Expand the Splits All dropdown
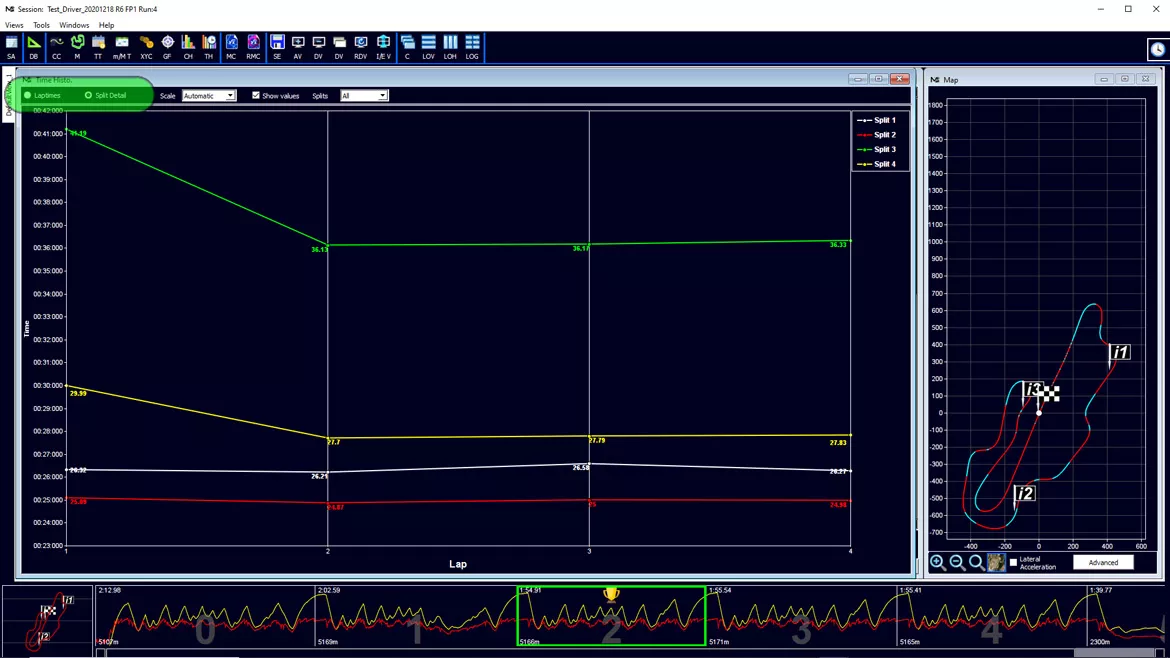 pyautogui.click(x=364, y=95)
